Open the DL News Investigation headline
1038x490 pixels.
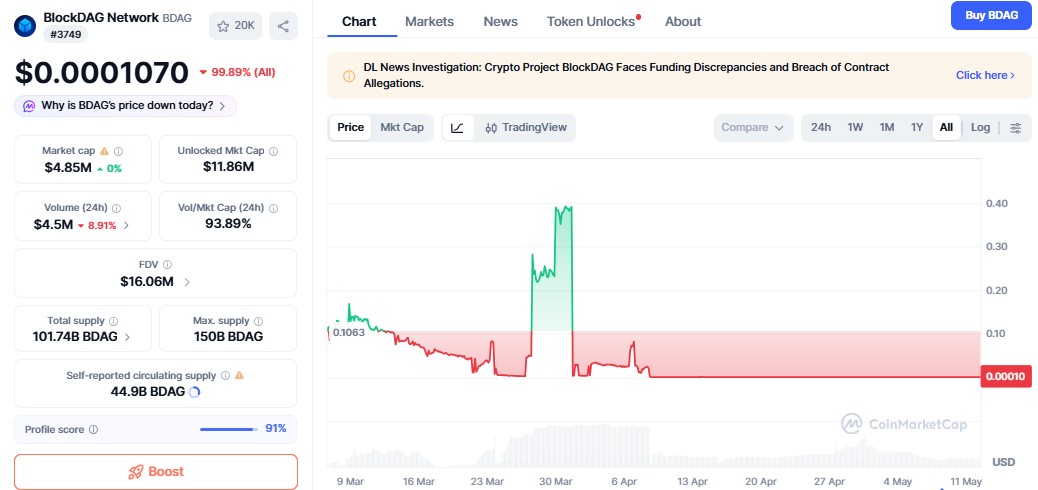(x=626, y=75)
